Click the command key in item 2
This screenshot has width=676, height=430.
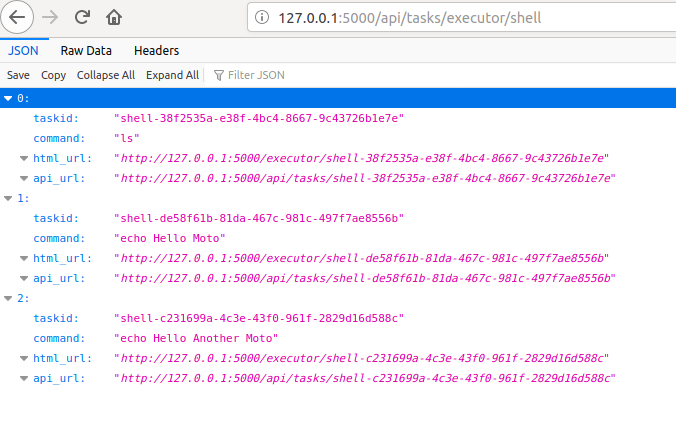click(59, 339)
